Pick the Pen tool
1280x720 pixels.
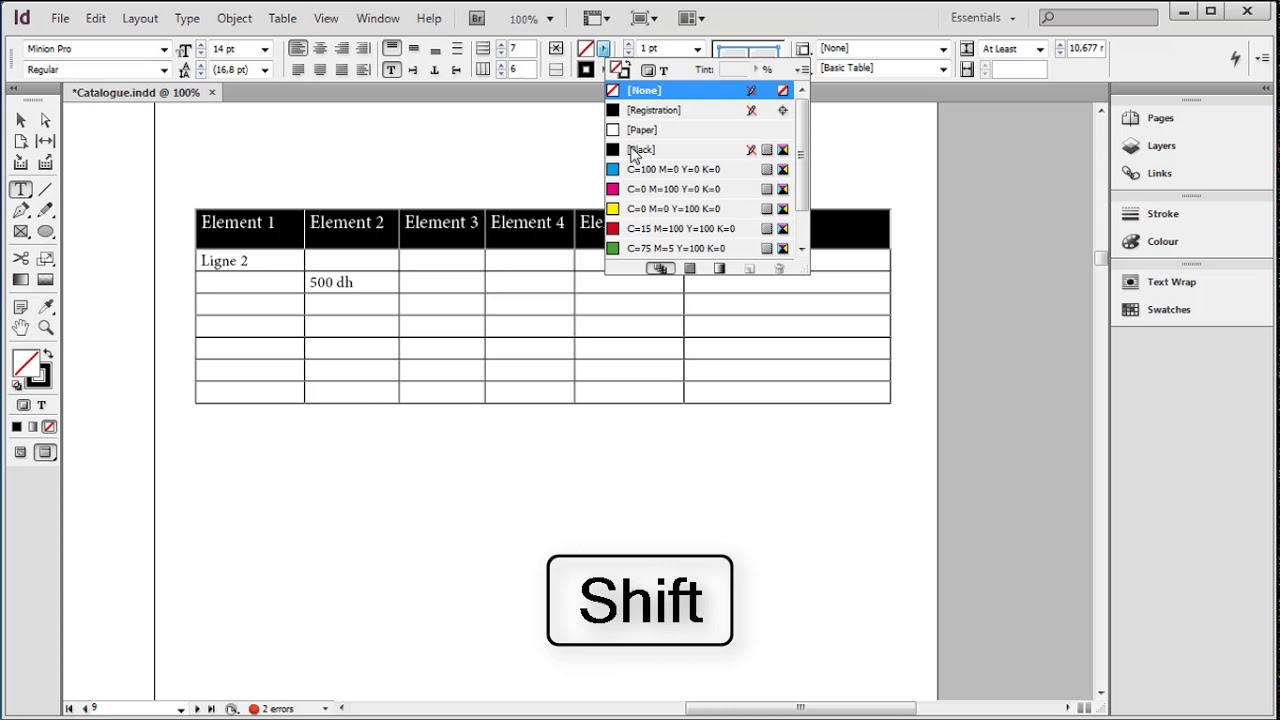(x=21, y=211)
